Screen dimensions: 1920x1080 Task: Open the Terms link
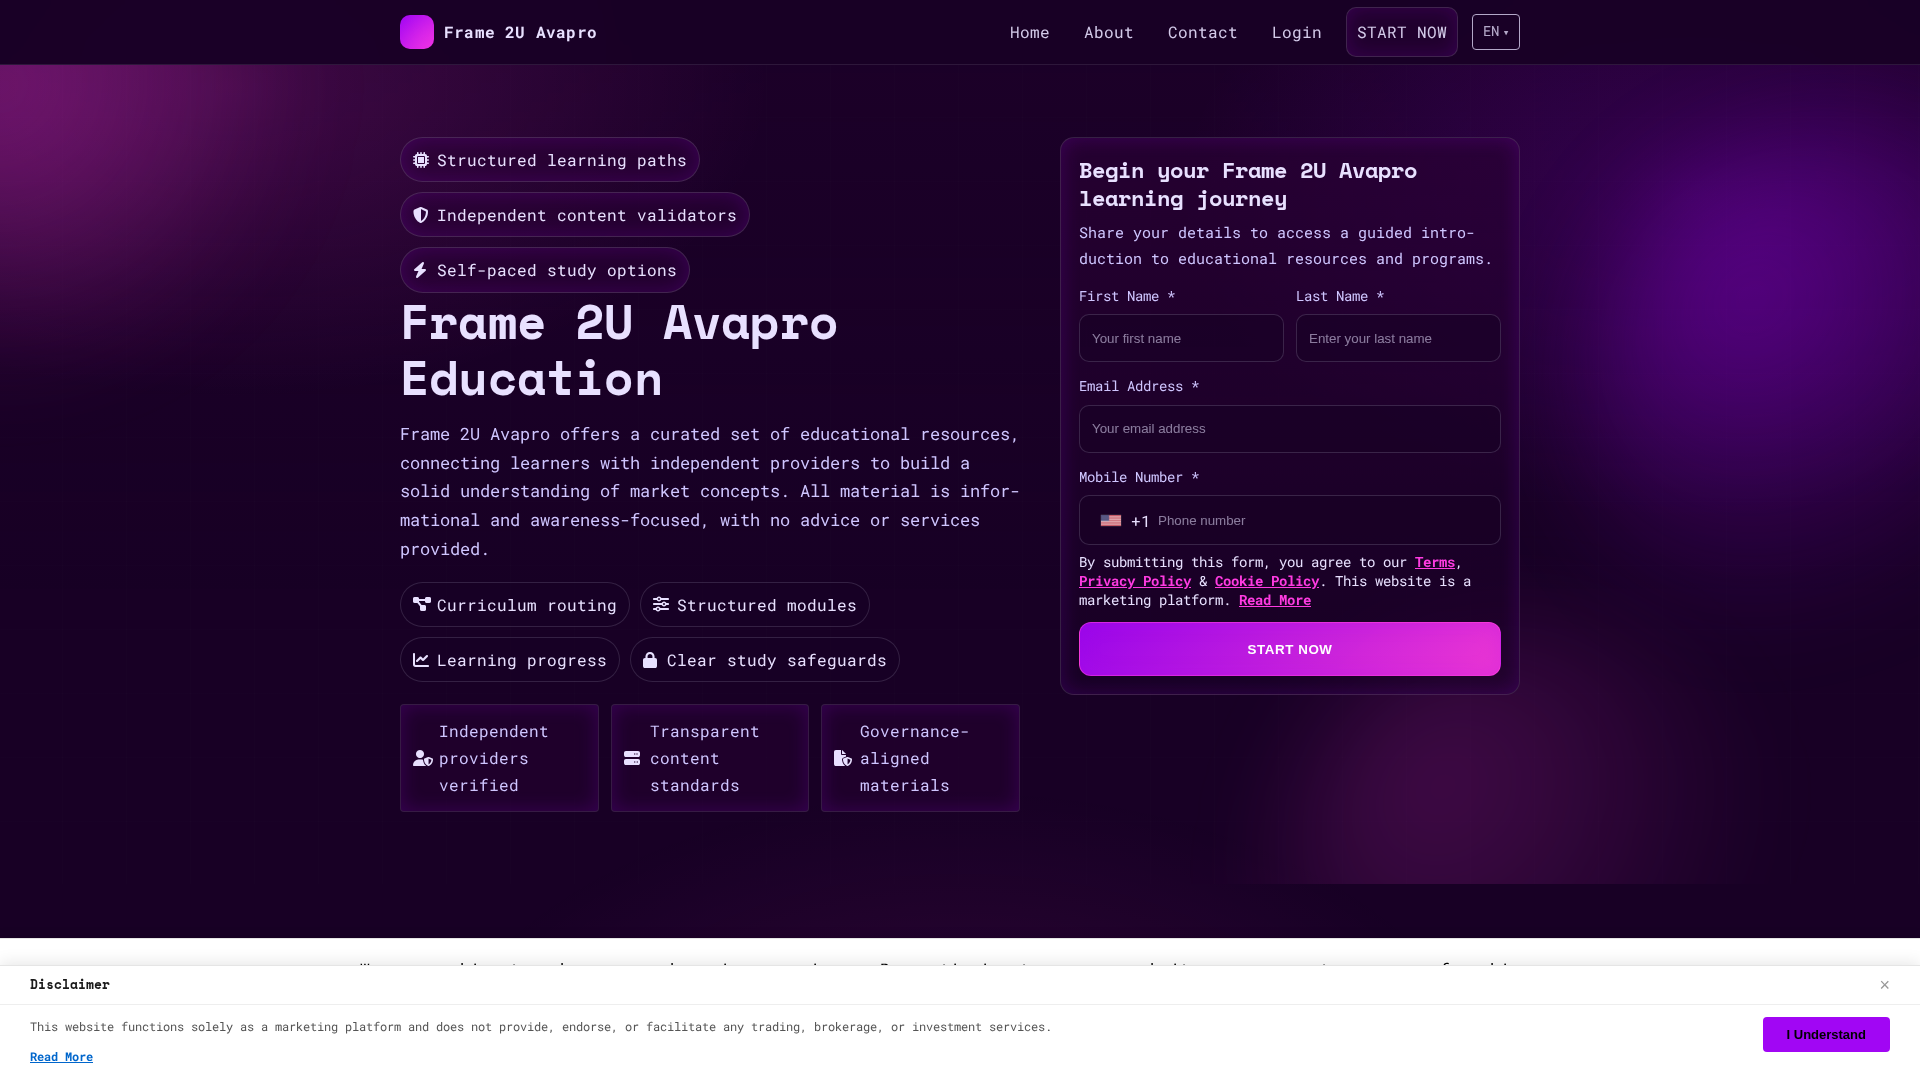[x=1435, y=562]
